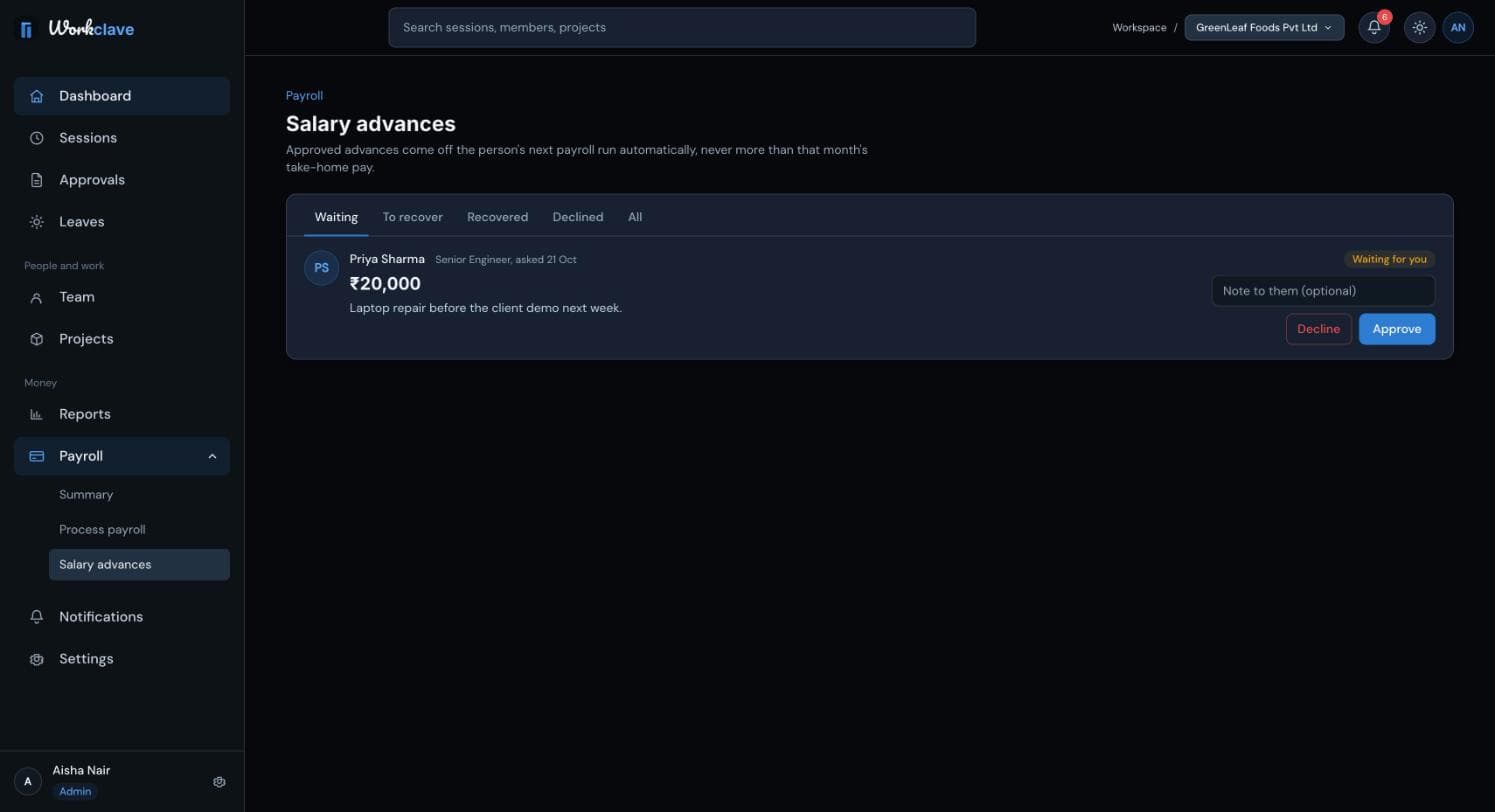Click the Workspace label in header

tap(1139, 28)
